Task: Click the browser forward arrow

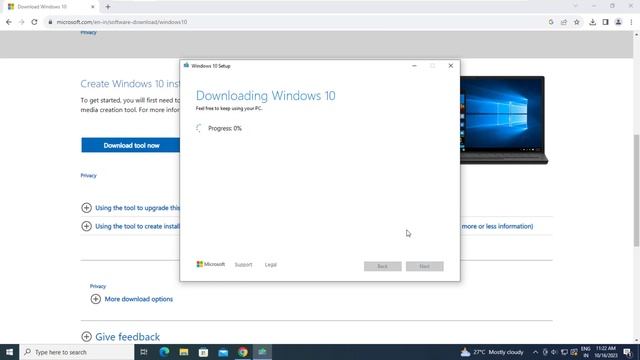Action: tap(21, 22)
